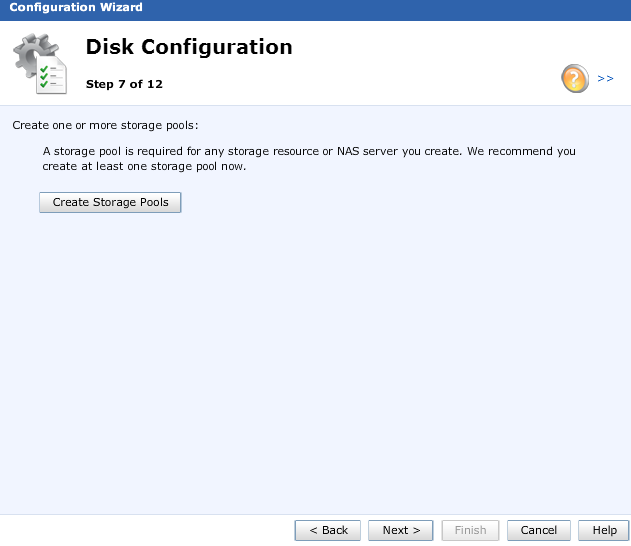Click the Step 7 of 12 label

pyautogui.click(x=124, y=84)
